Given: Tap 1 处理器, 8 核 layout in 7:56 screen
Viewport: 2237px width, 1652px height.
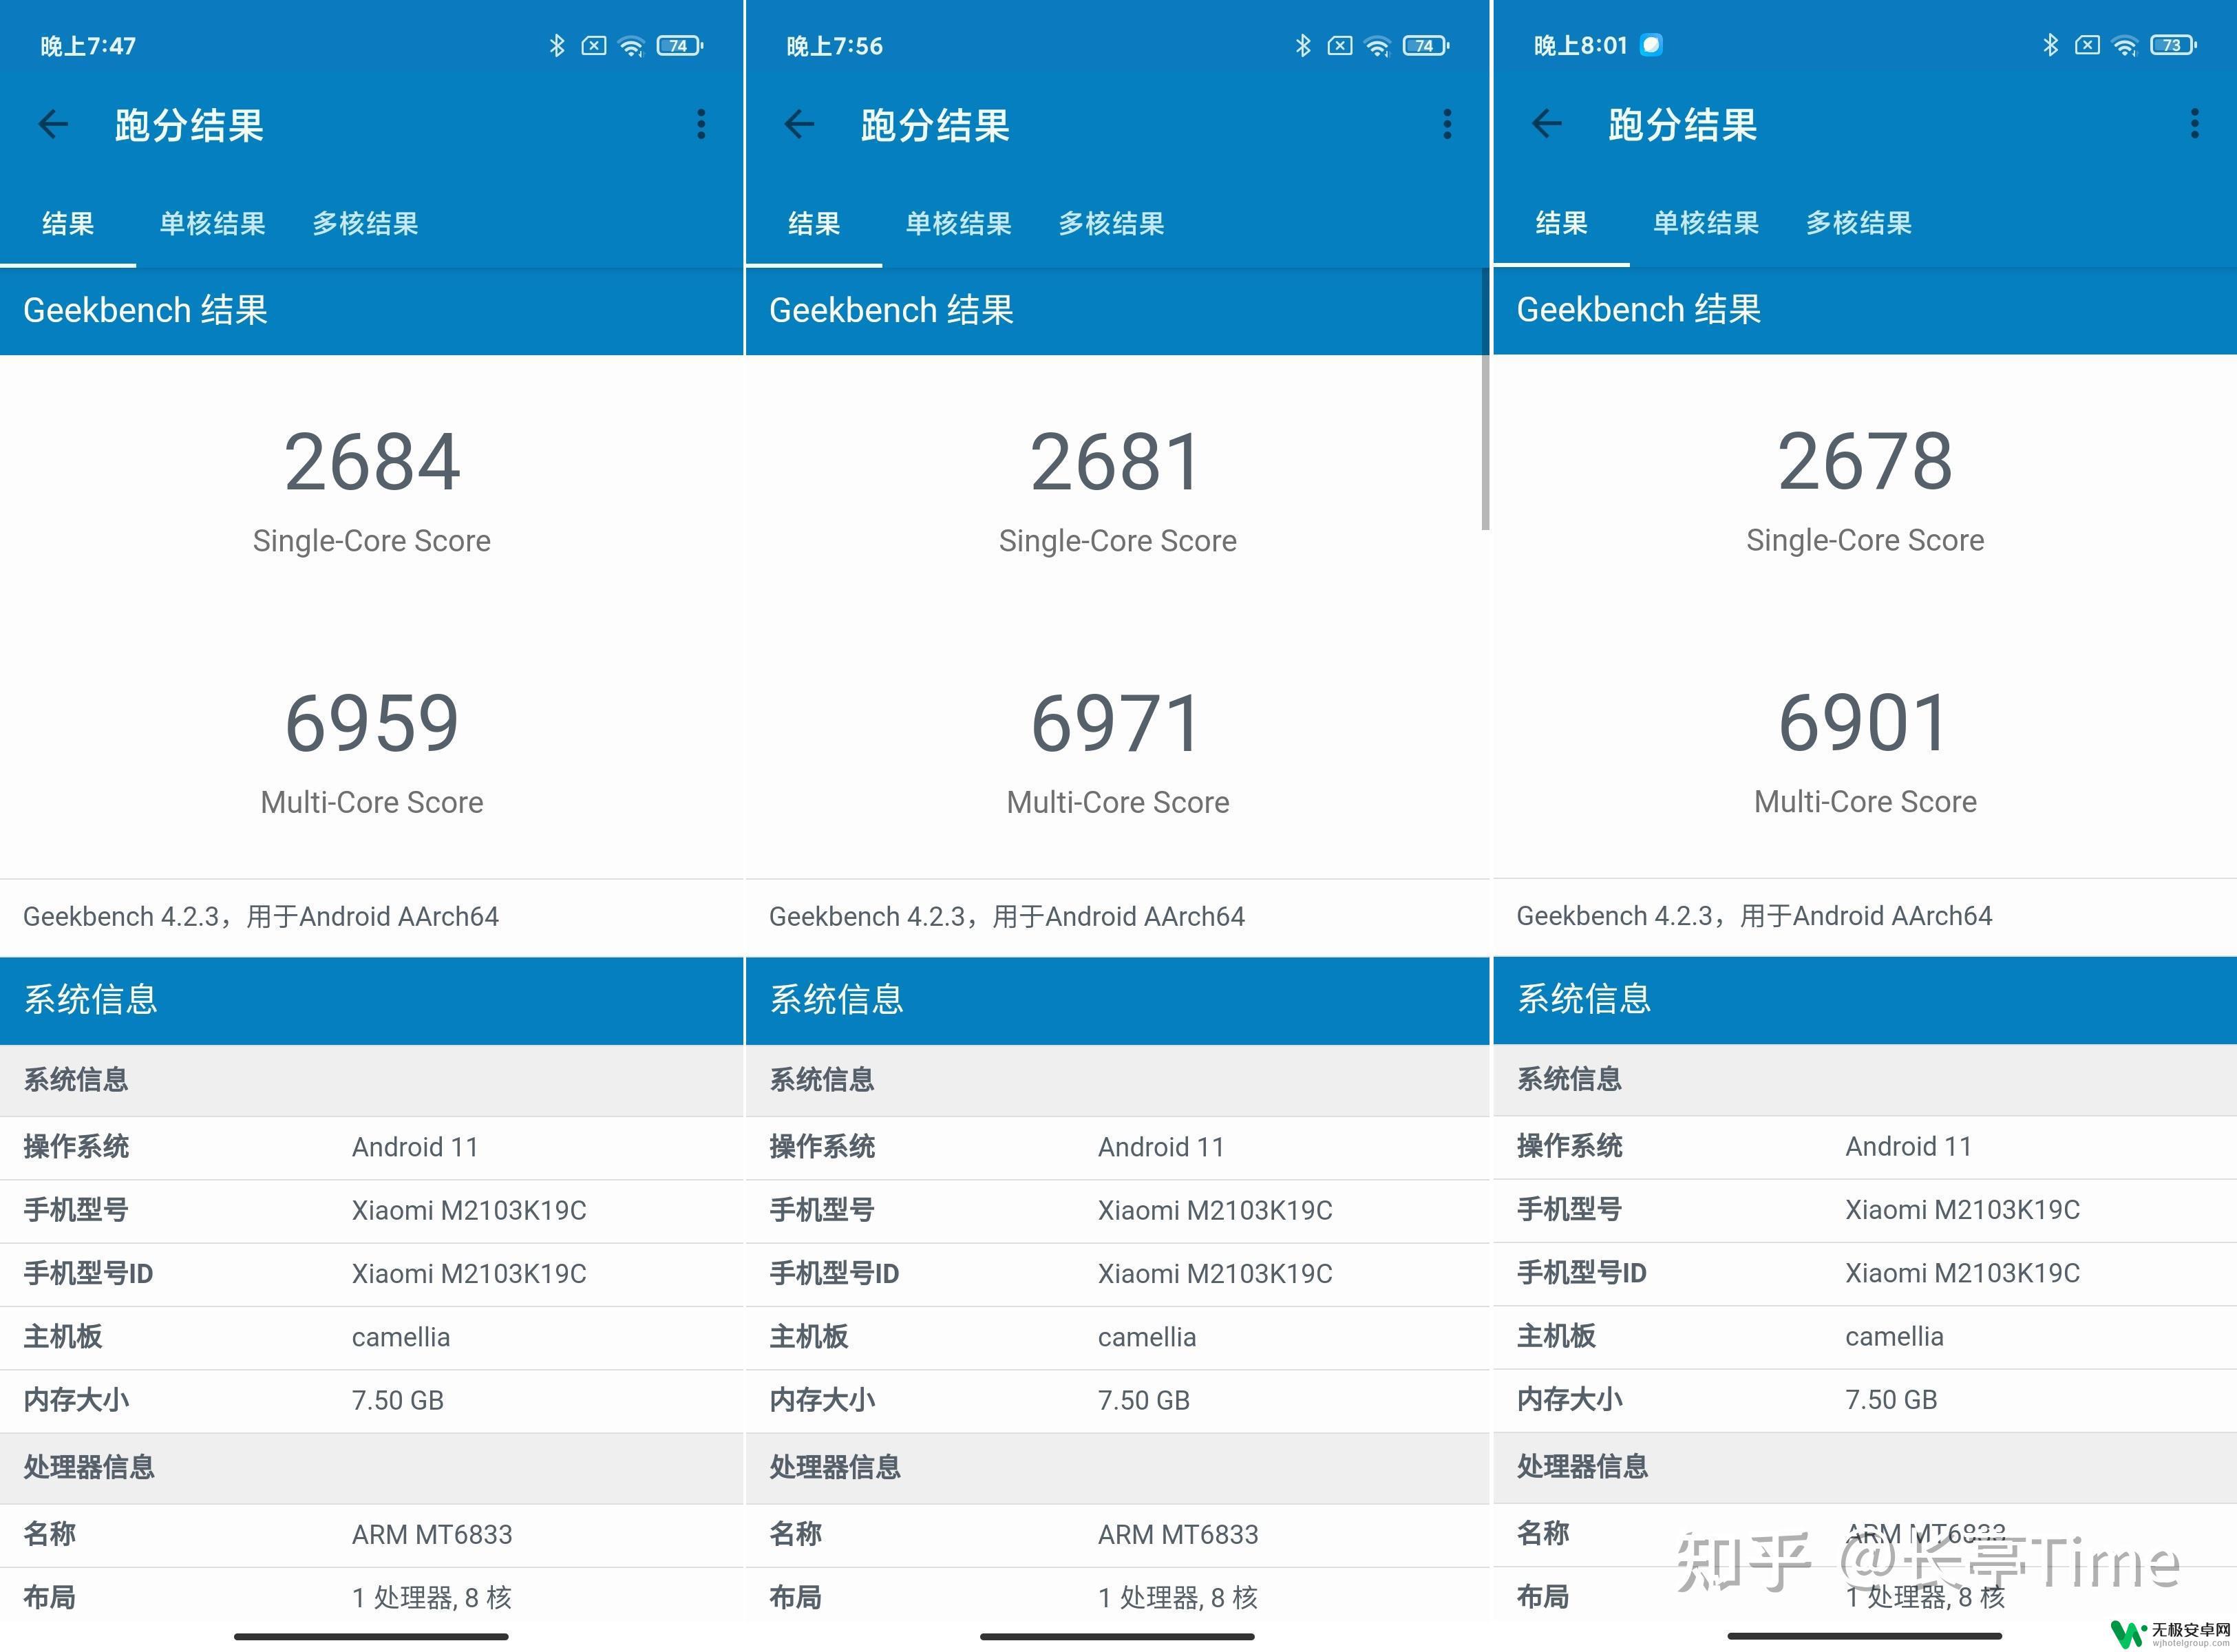Looking at the screenshot, I should pos(1177,1598).
